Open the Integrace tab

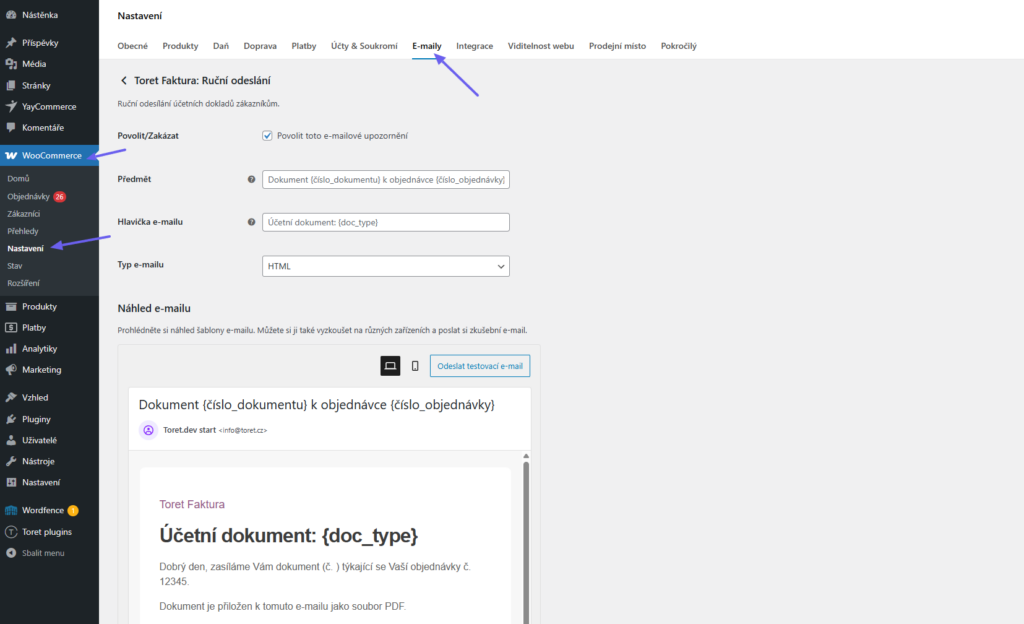pyautogui.click(x=474, y=46)
